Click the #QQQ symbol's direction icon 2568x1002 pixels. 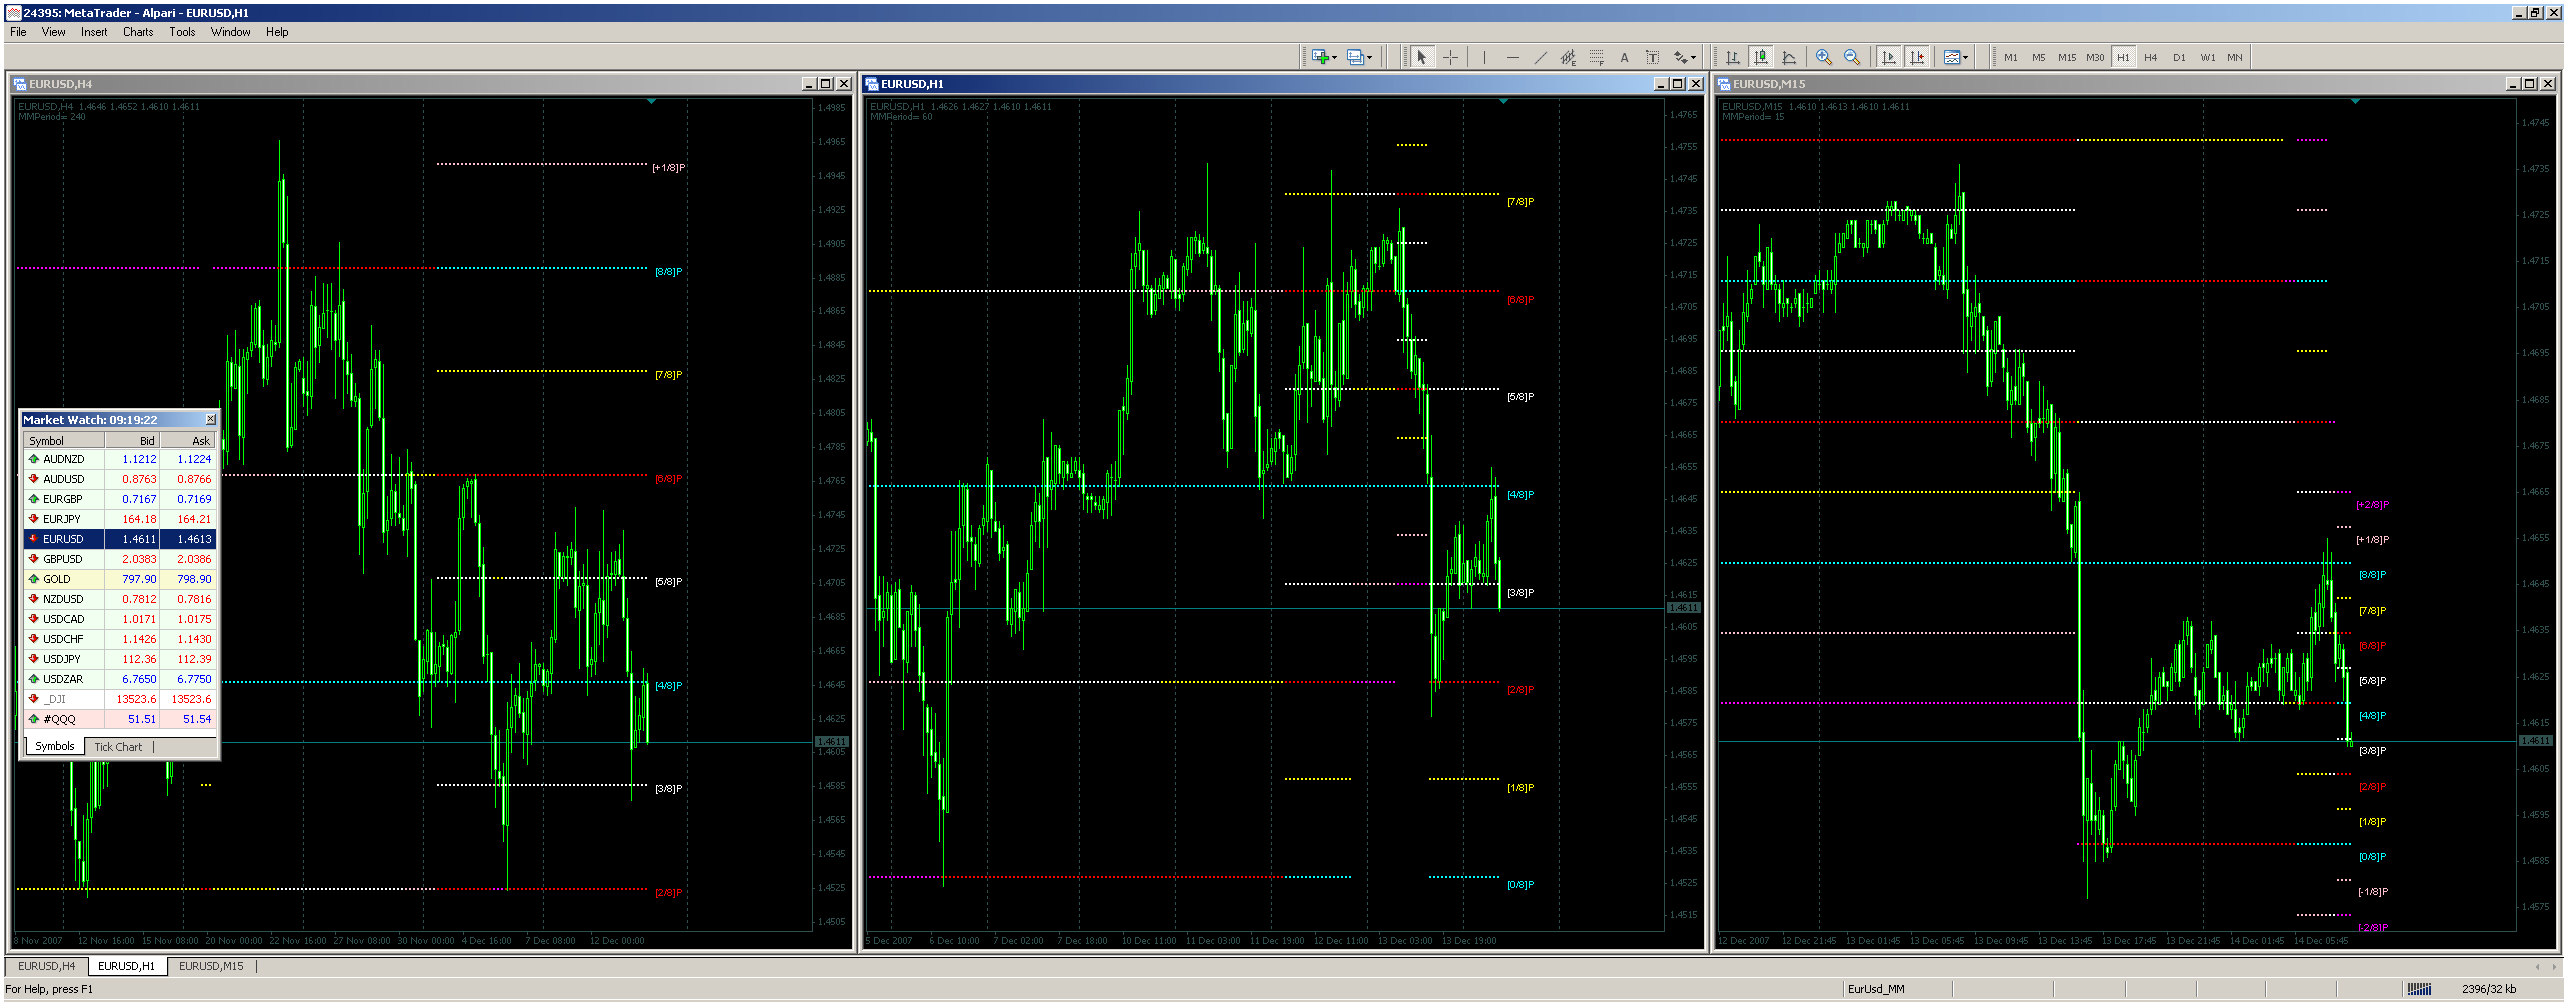(x=33, y=719)
